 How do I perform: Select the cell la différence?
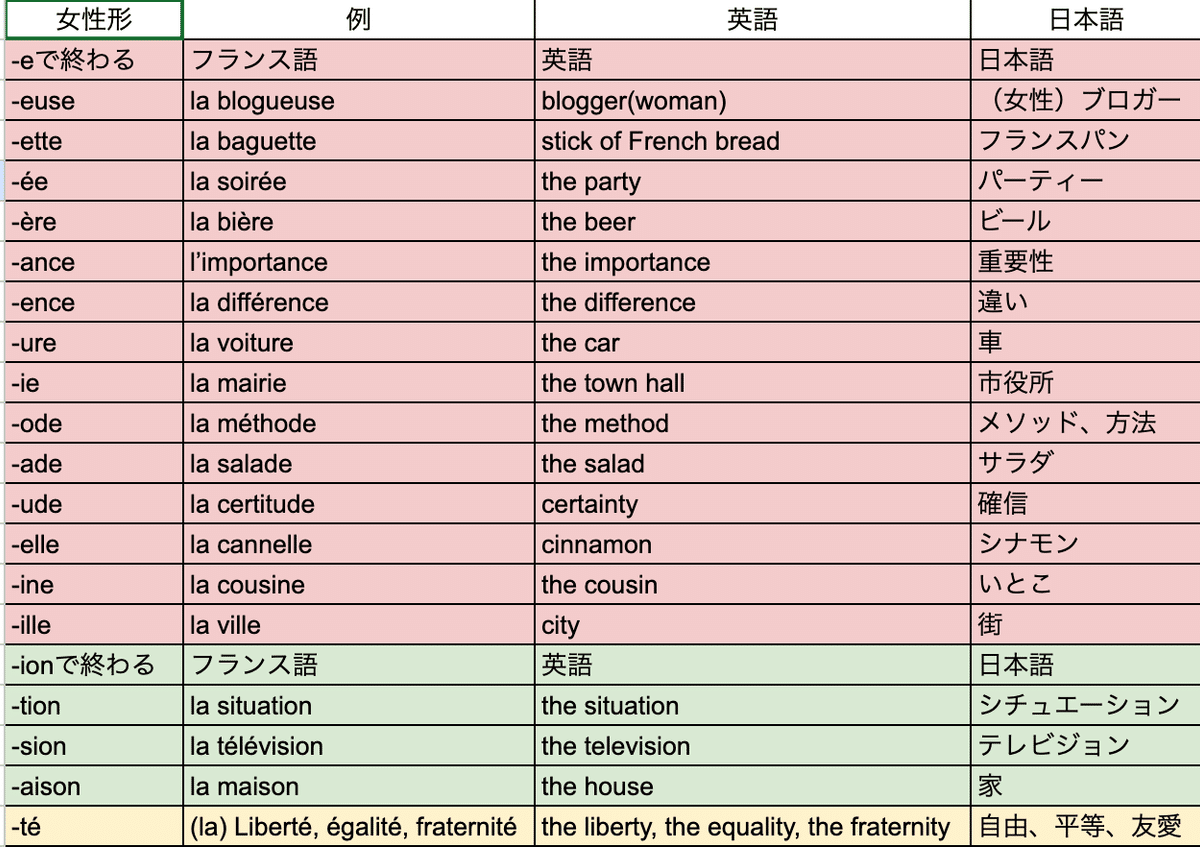[x=359, y=302]
